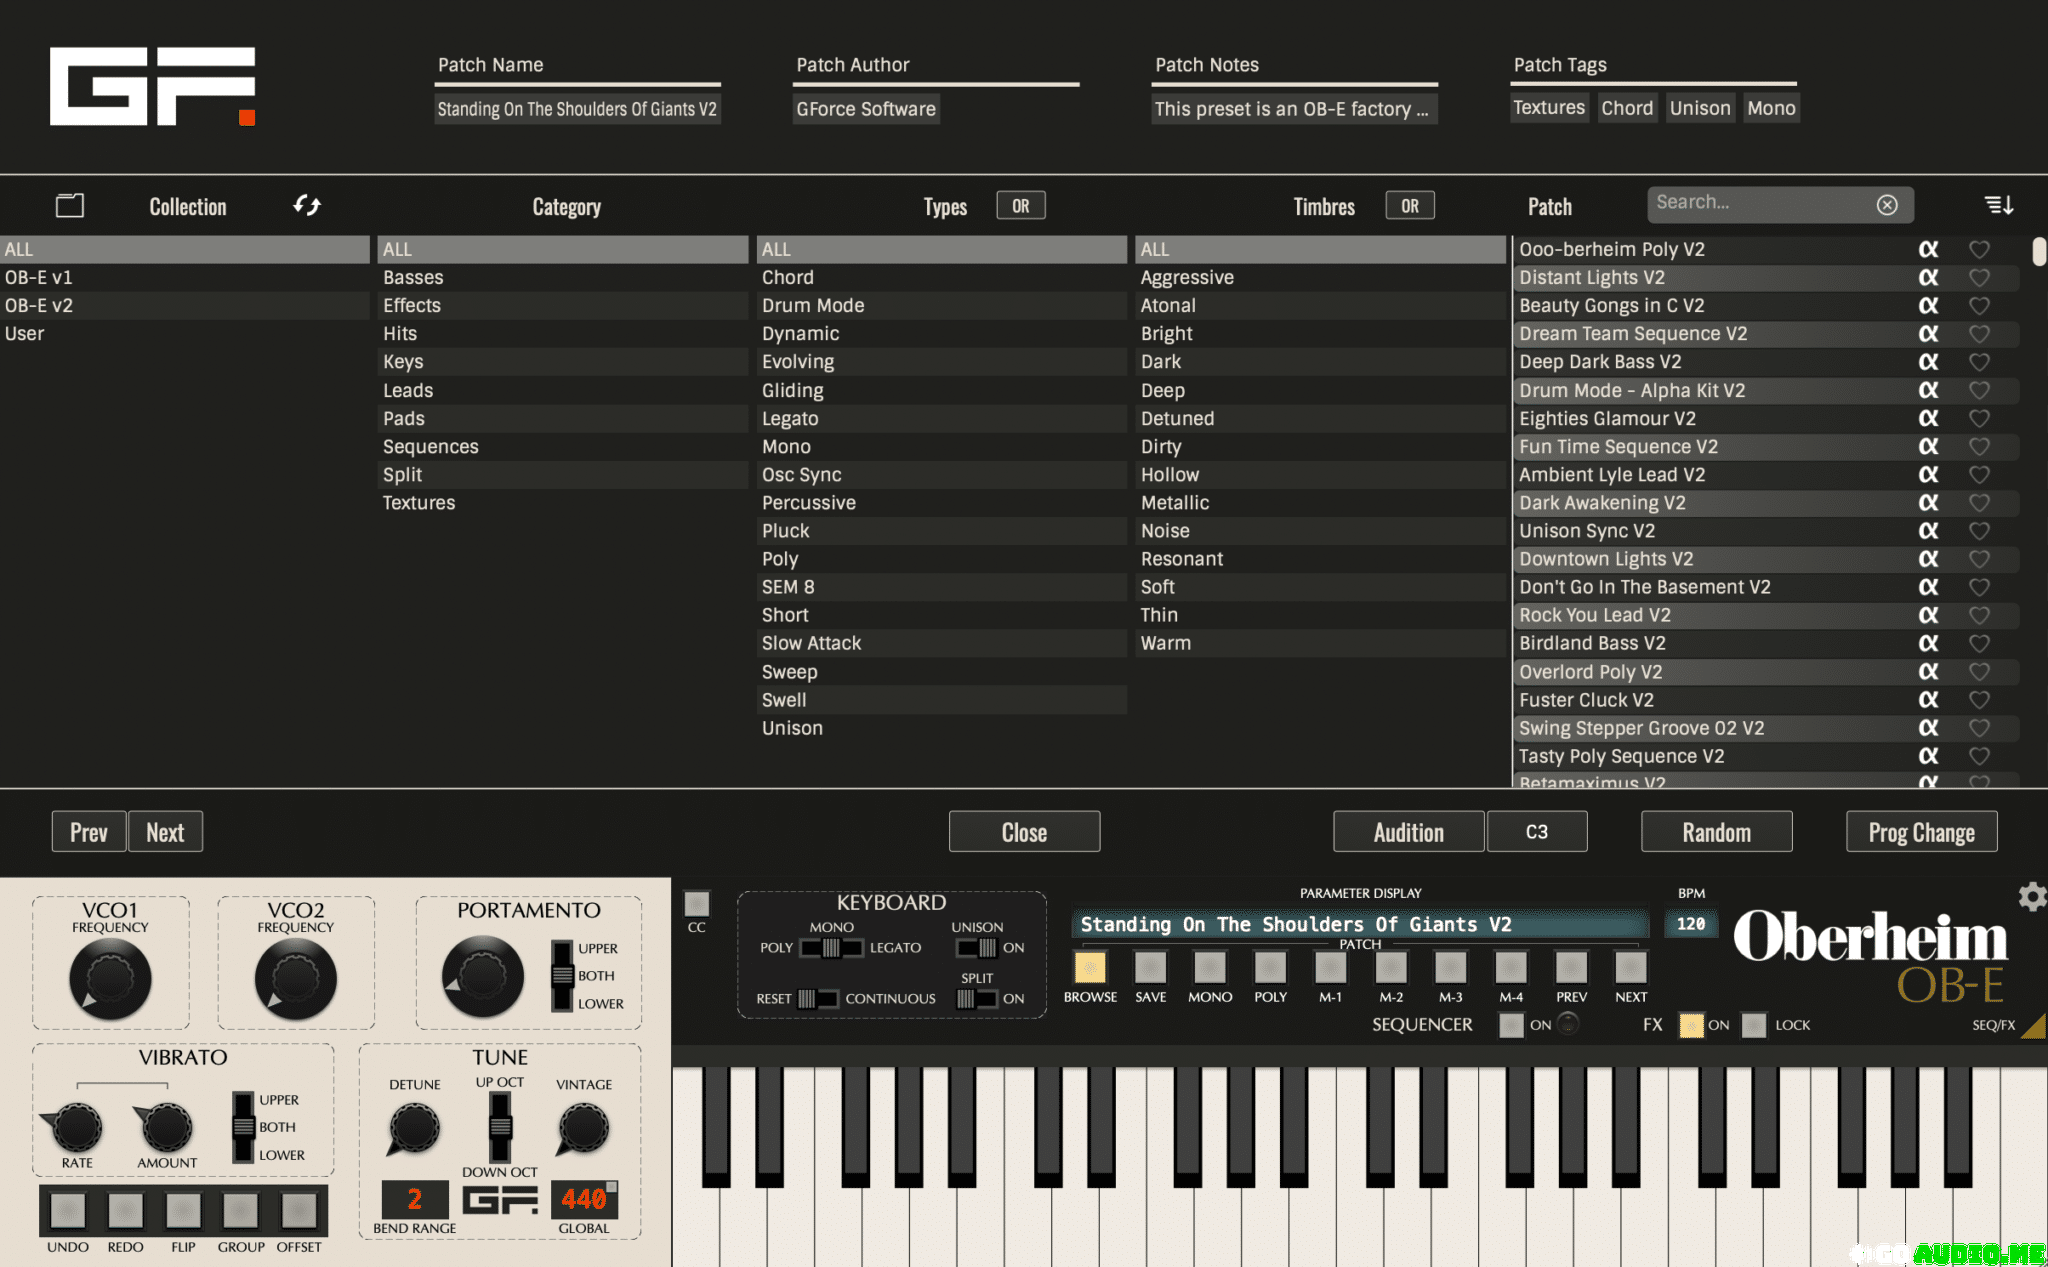Image resolution: width=2048 pixels, height=1267 pixels.
Task: Toggle FX LOCK button
Action: [x=1753, y=1025]
